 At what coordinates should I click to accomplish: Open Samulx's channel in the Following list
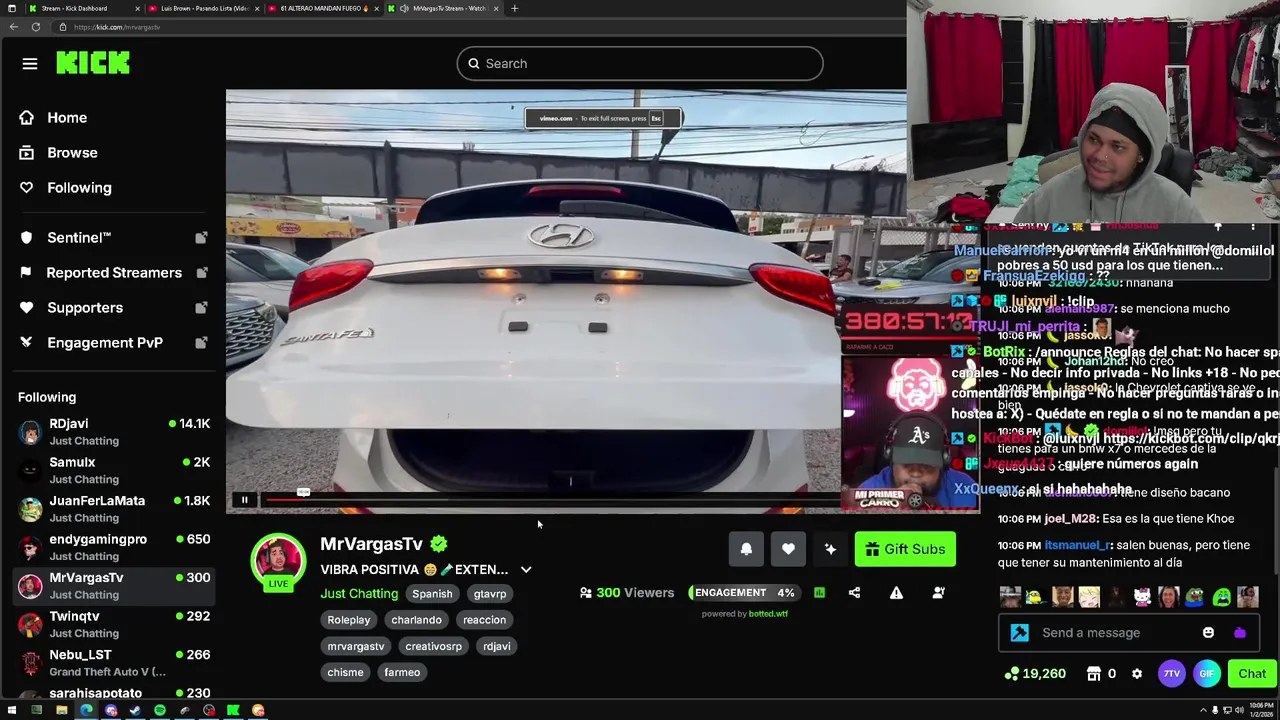point(113,470)
